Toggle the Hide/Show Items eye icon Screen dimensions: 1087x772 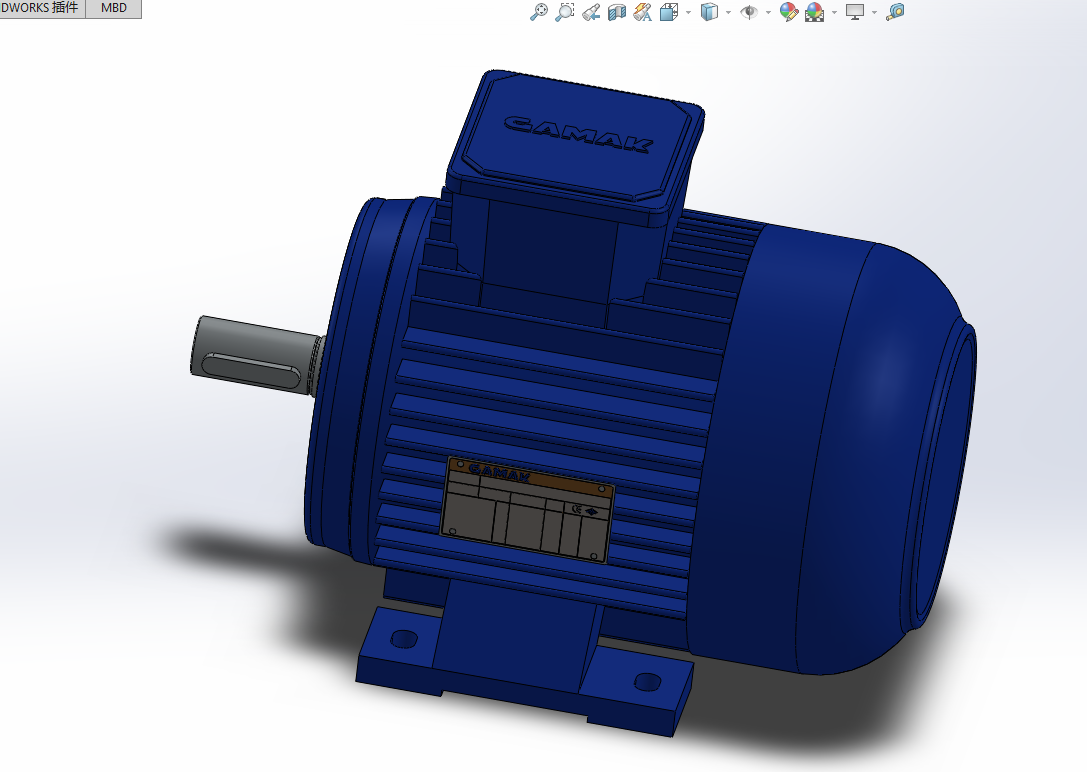(x=749, y=12)
